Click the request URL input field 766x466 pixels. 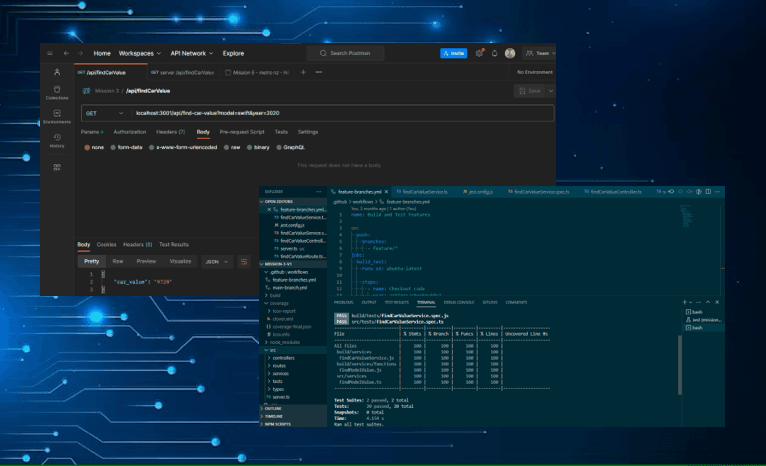(342, 113)
